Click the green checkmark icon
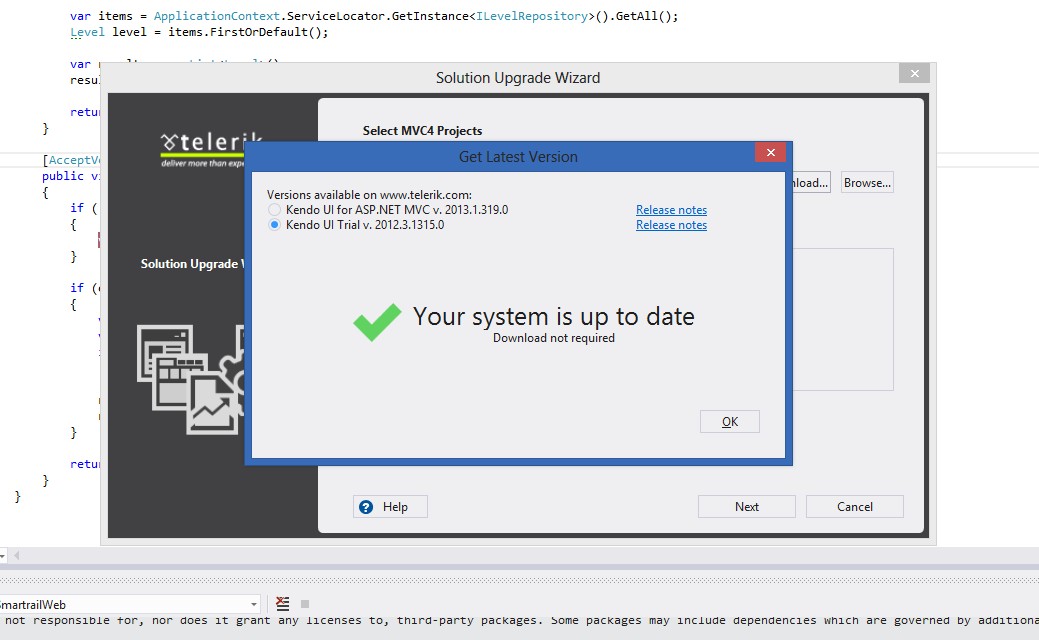Viewport: 1039px width, 640px height. coord(376,321)
